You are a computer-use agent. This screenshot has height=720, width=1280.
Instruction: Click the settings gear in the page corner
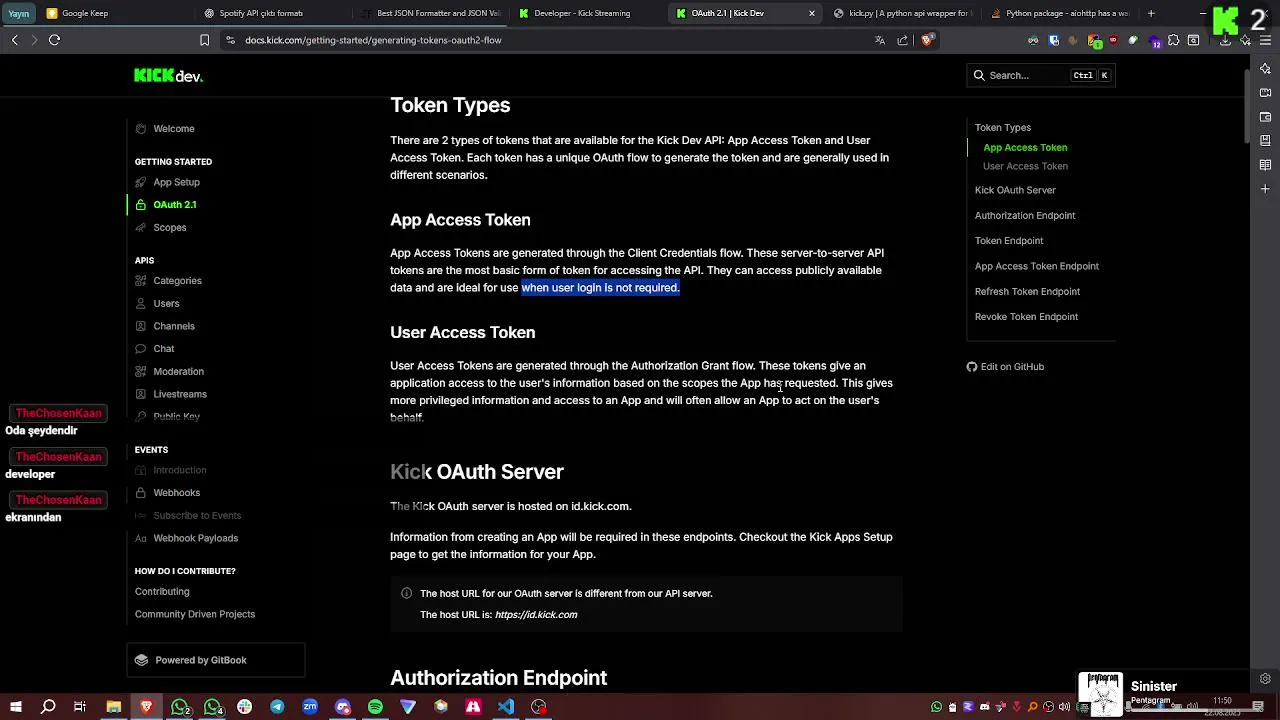1265,679
